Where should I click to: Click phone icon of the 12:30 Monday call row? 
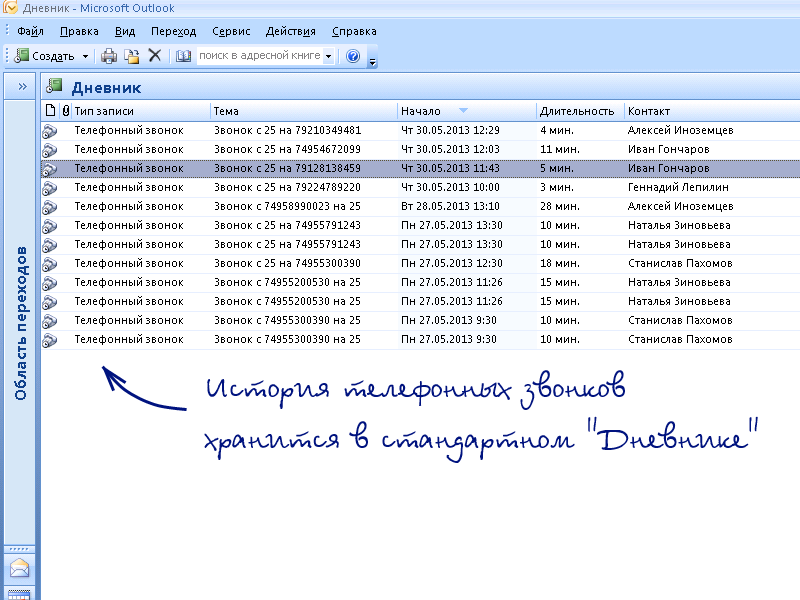(x=50, y=264)
